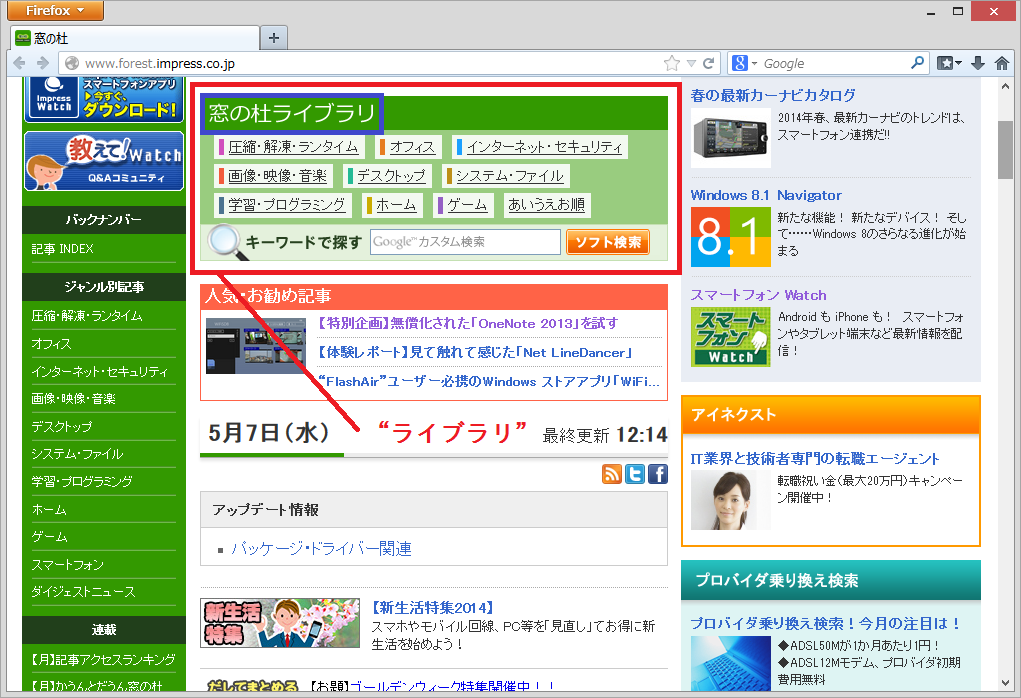The image size is (1021, 698).
Task: Open the Downloads arrow icon
Action: coord(978,62)
